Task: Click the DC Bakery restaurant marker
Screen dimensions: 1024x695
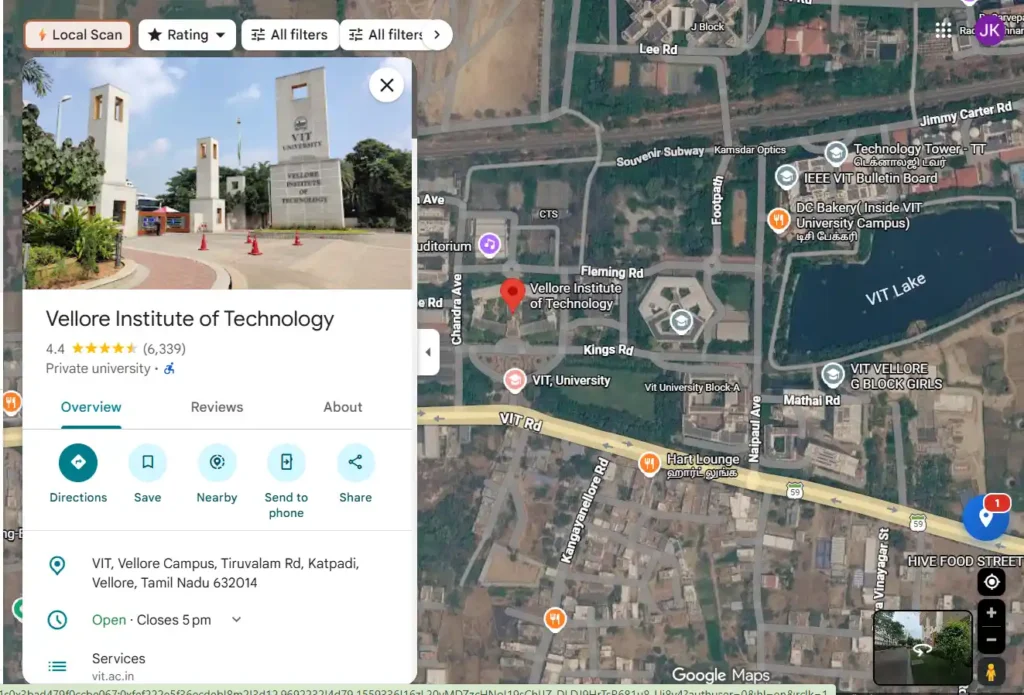Action: pos(778,219)
